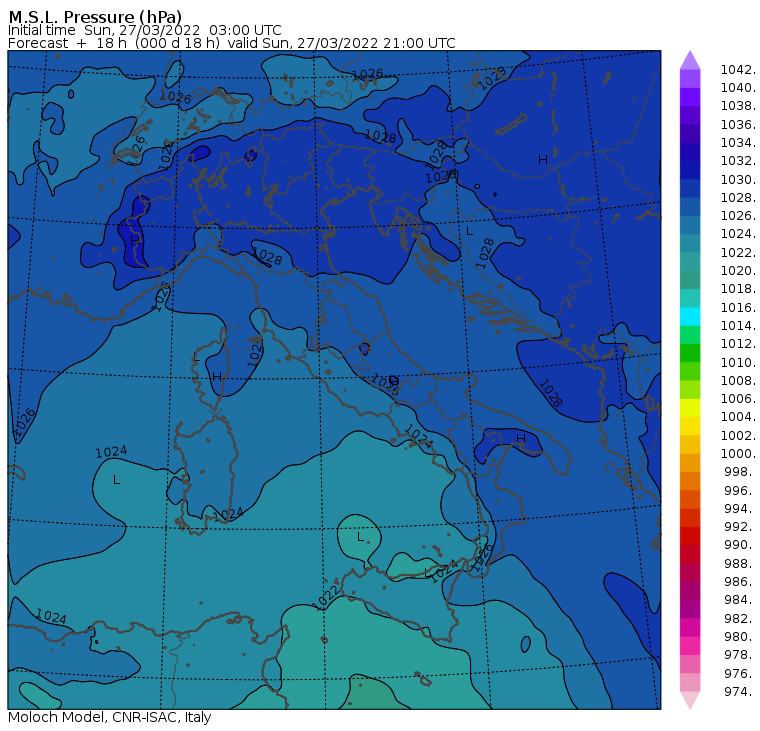Click the '1022' contour label near Tunisia
Viewport: 760px width, 731px height.
(327, 597)
